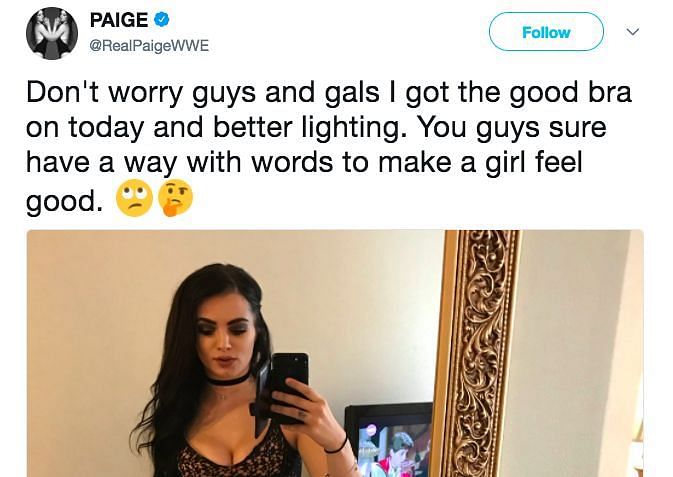Screen dimensions: 673x477
Task: Click the thinking face emoji
Action: click(x=175, y=198)
